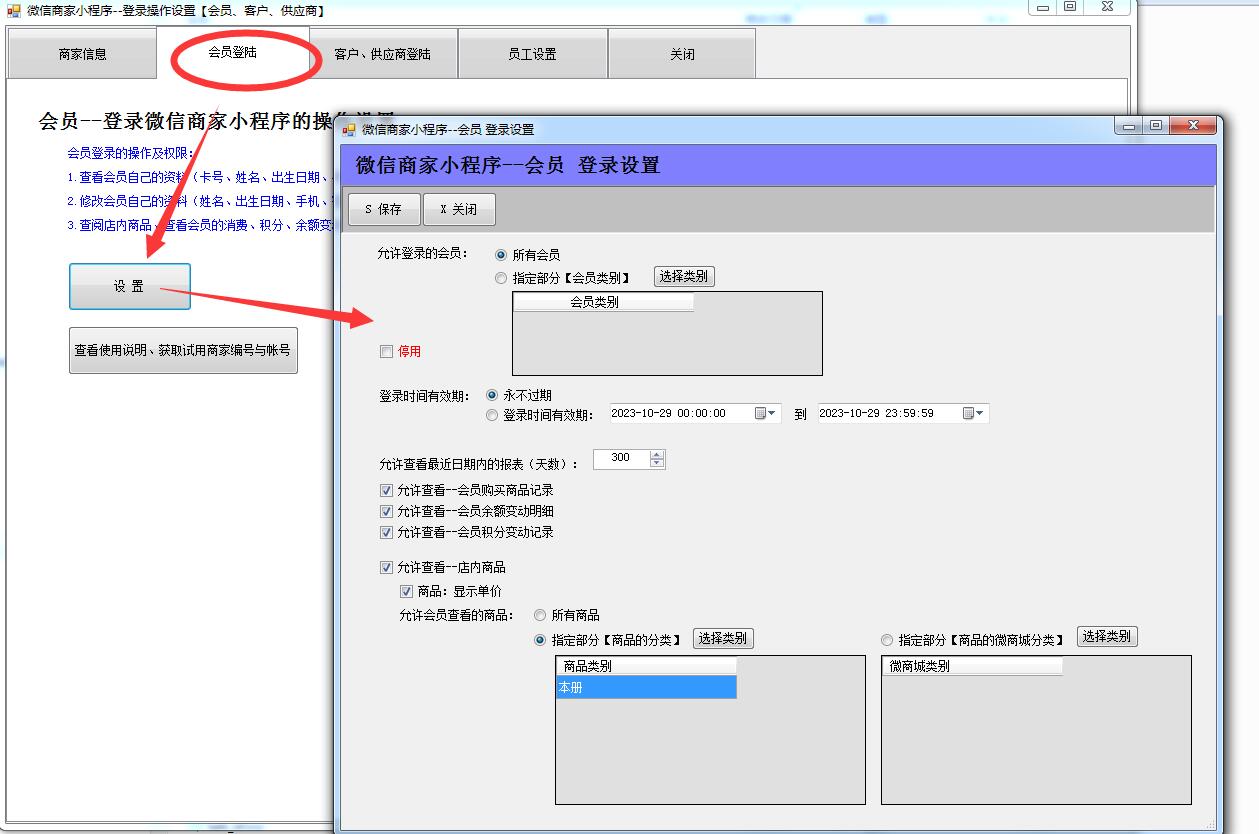Screen dimensions: 1259x834
Task: Toggle the 商品：显示单价 checkbox
Action: [406, 591]
